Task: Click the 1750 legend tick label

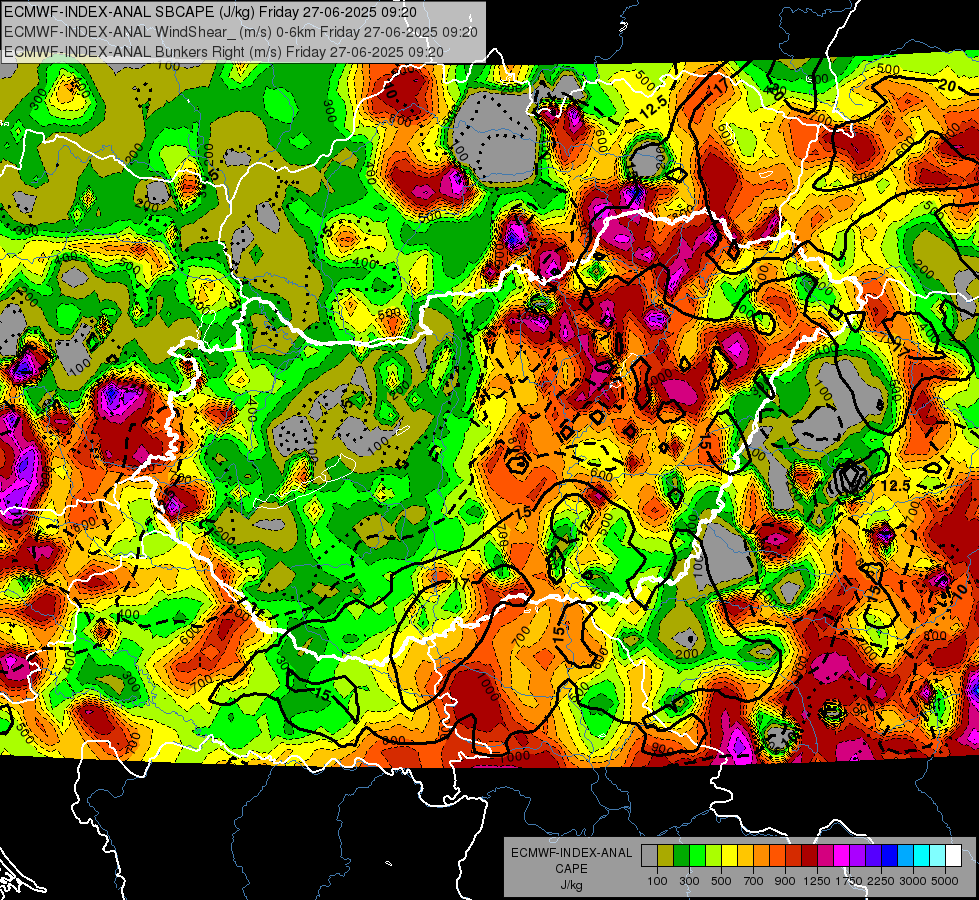Action: click(849, 881)
